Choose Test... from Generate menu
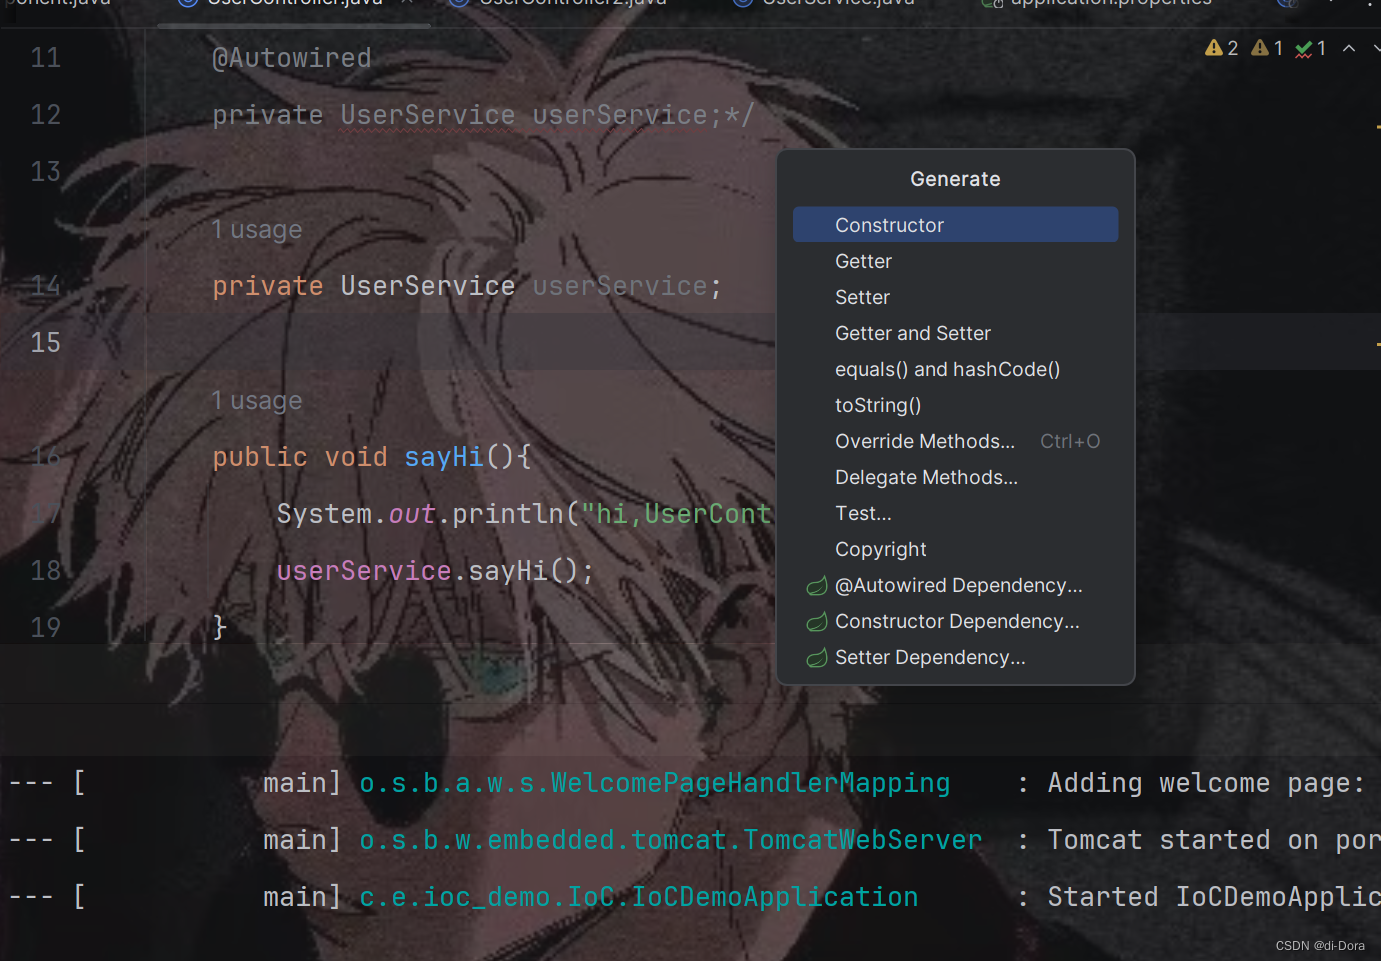The height and width of the screenshot is (961, 1381). point(955,513)
